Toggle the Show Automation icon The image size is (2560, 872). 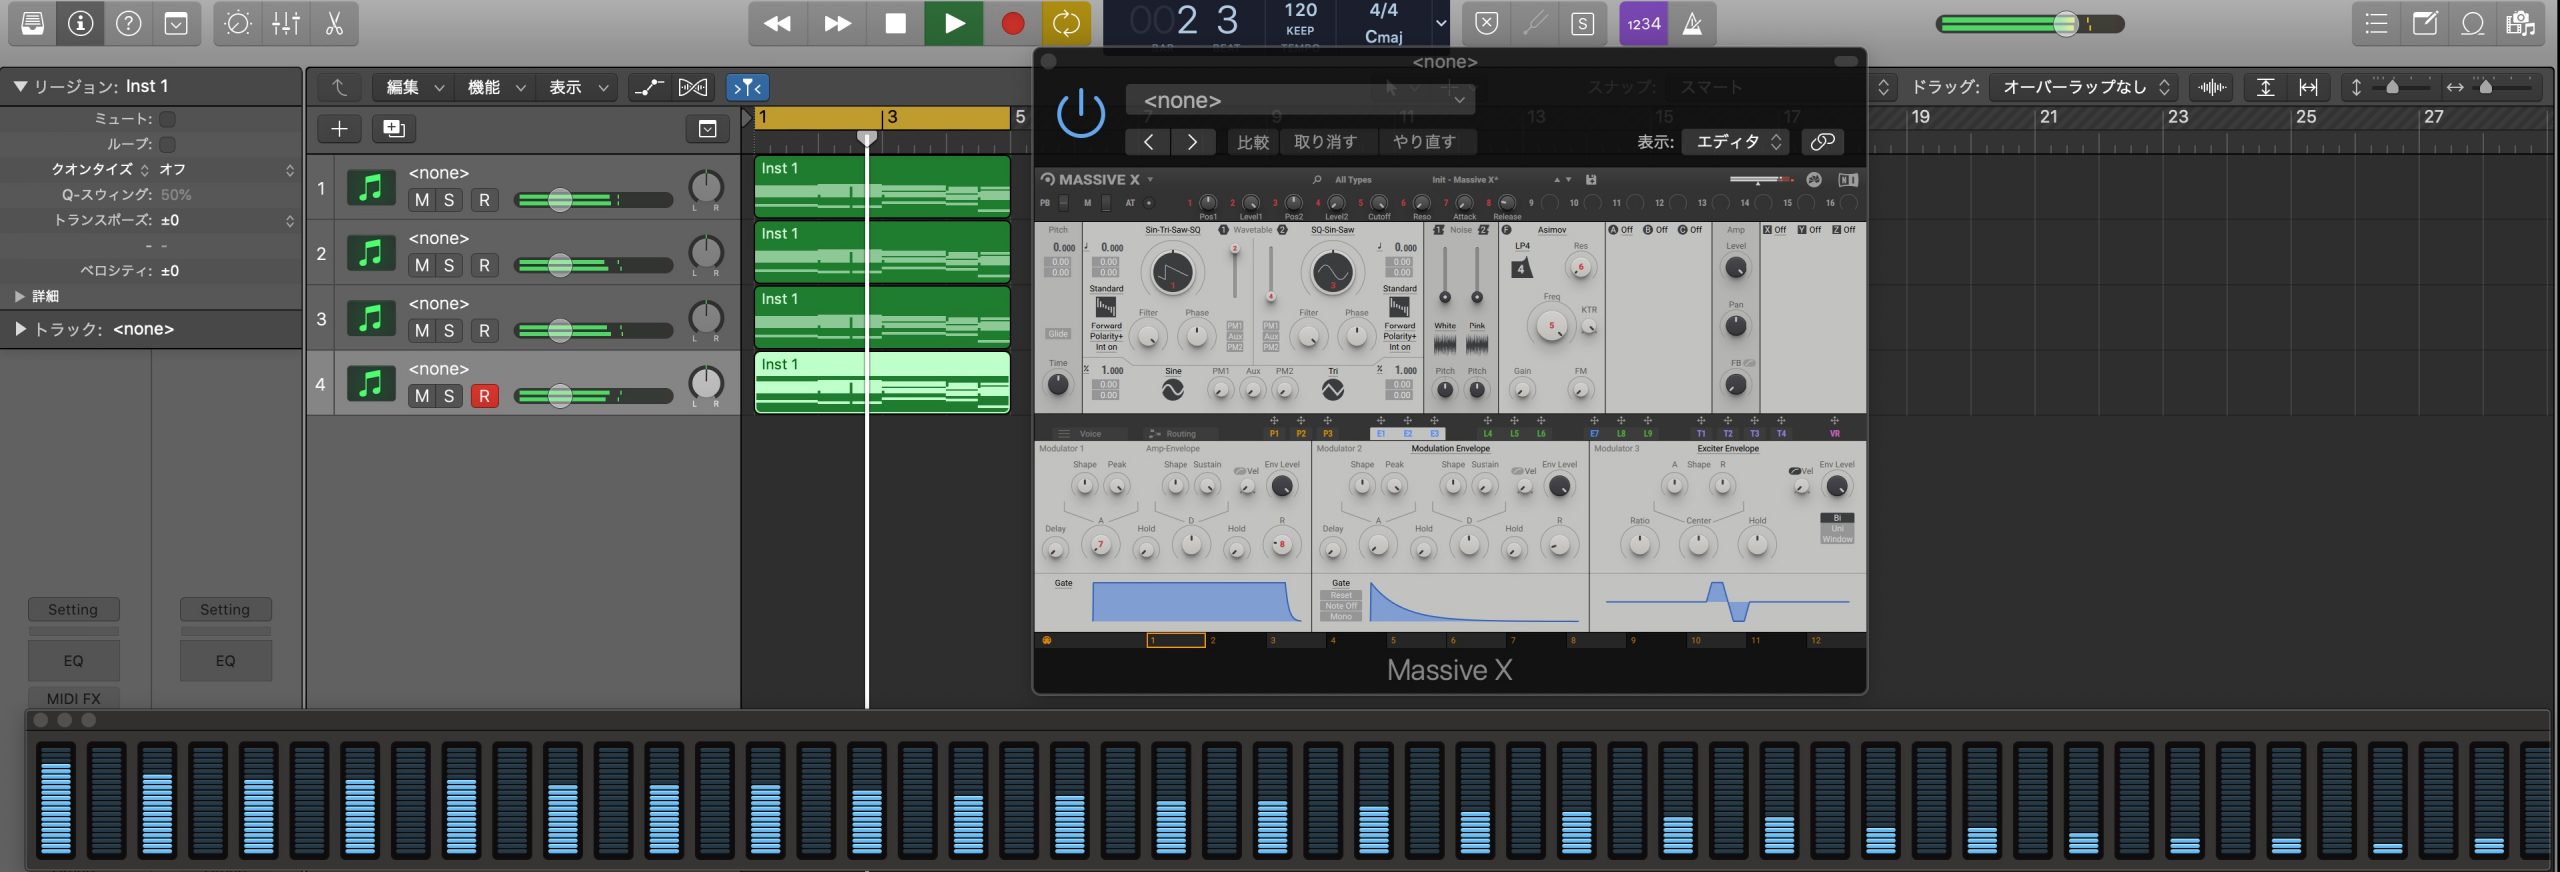click(x=649, y=87)
